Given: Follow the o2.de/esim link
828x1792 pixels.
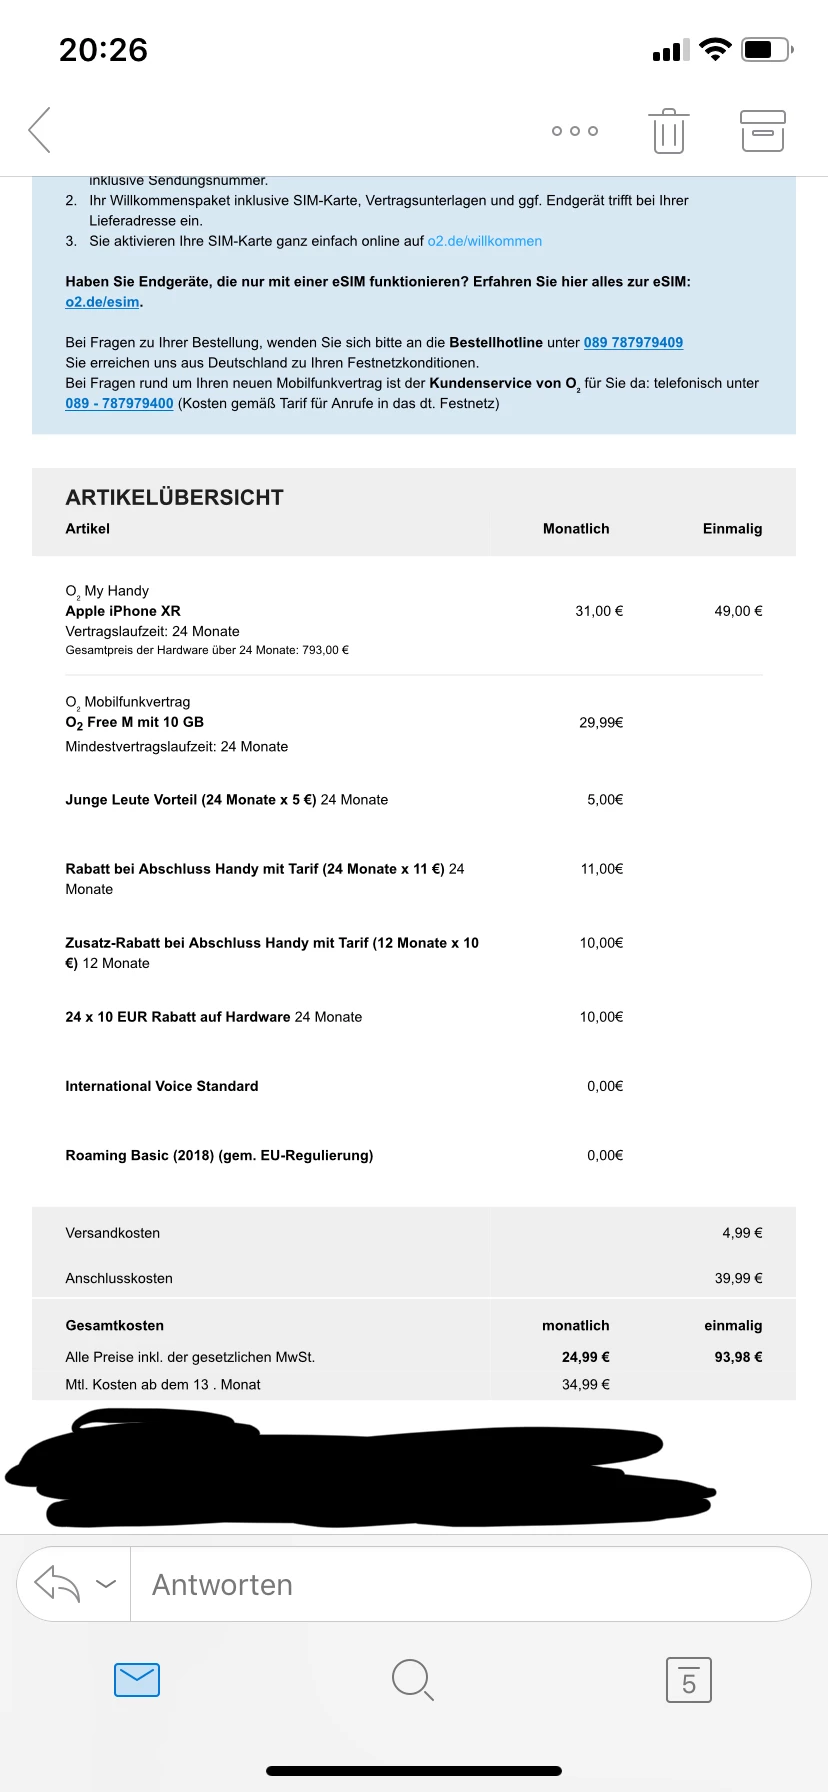Looking at the screenshot, I should [x=103, y=302].
